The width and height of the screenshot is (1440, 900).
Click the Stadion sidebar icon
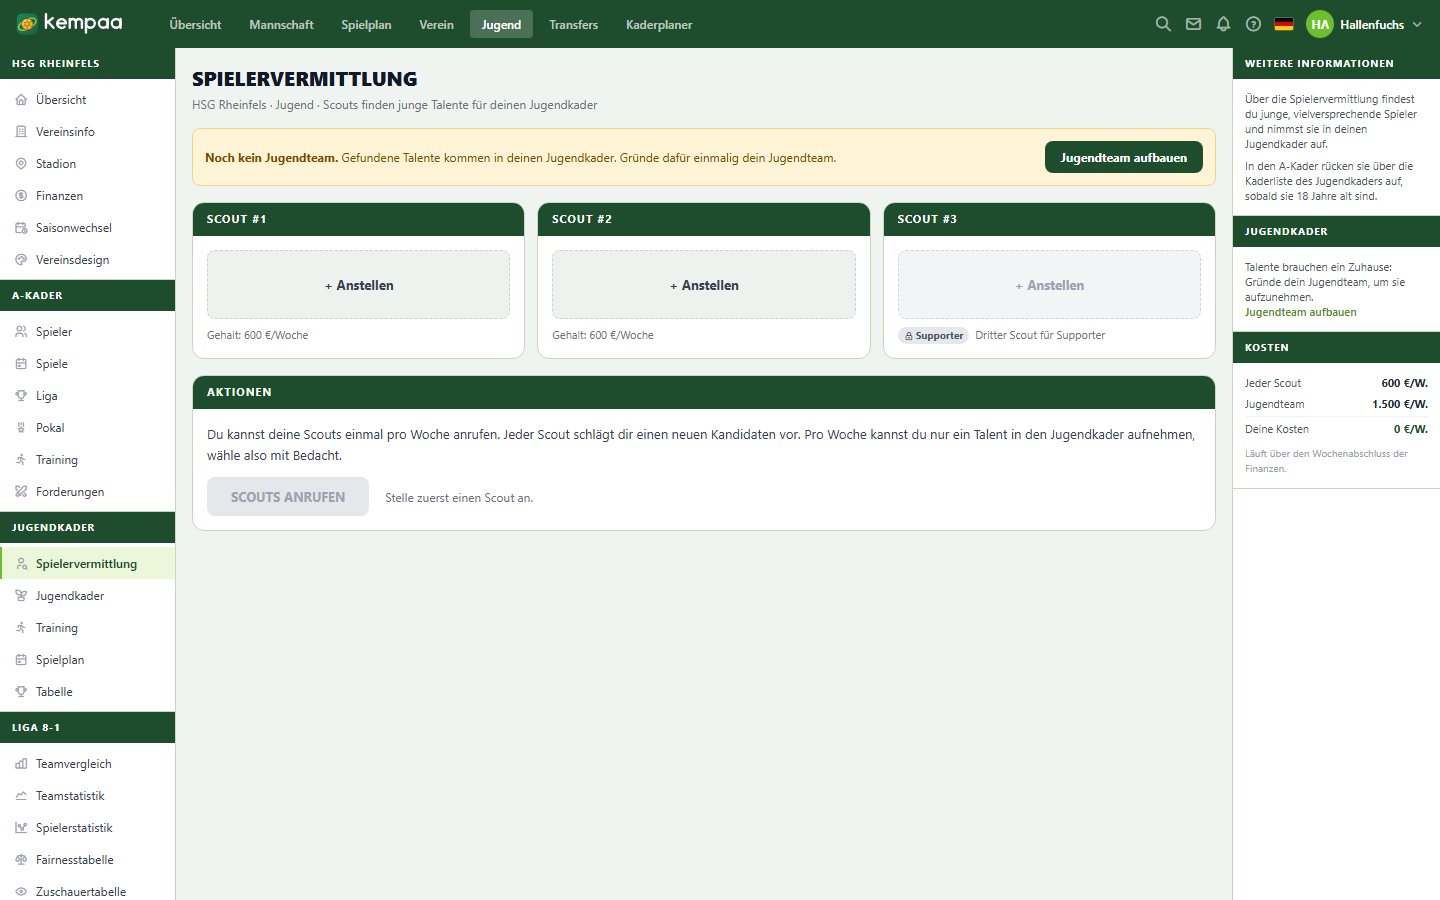point(21,164)
